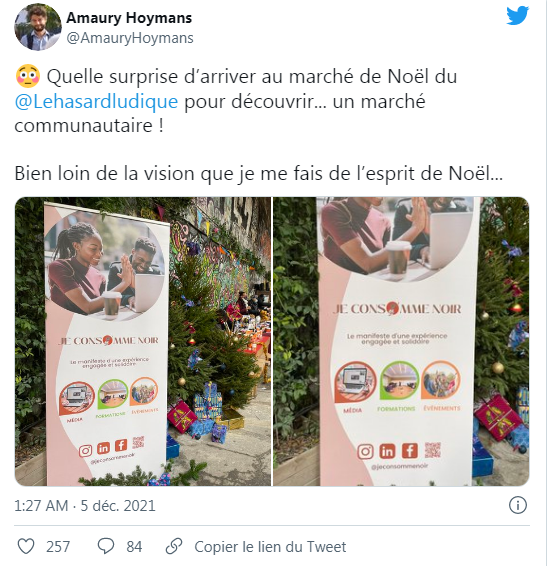The image size is (547, 566).
Task: Click the flushed face emoji
Action: (28, 77)
